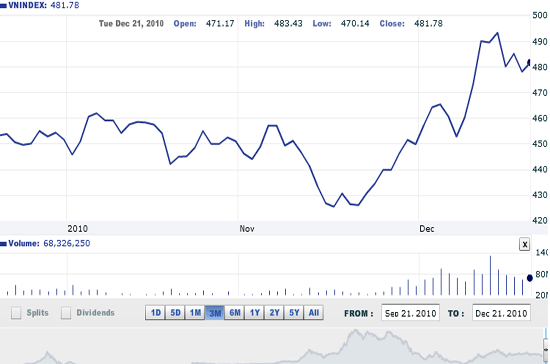Click the date Tue Dec 21, 2010
The image size is (550, 364).
(x=131, y=23)
